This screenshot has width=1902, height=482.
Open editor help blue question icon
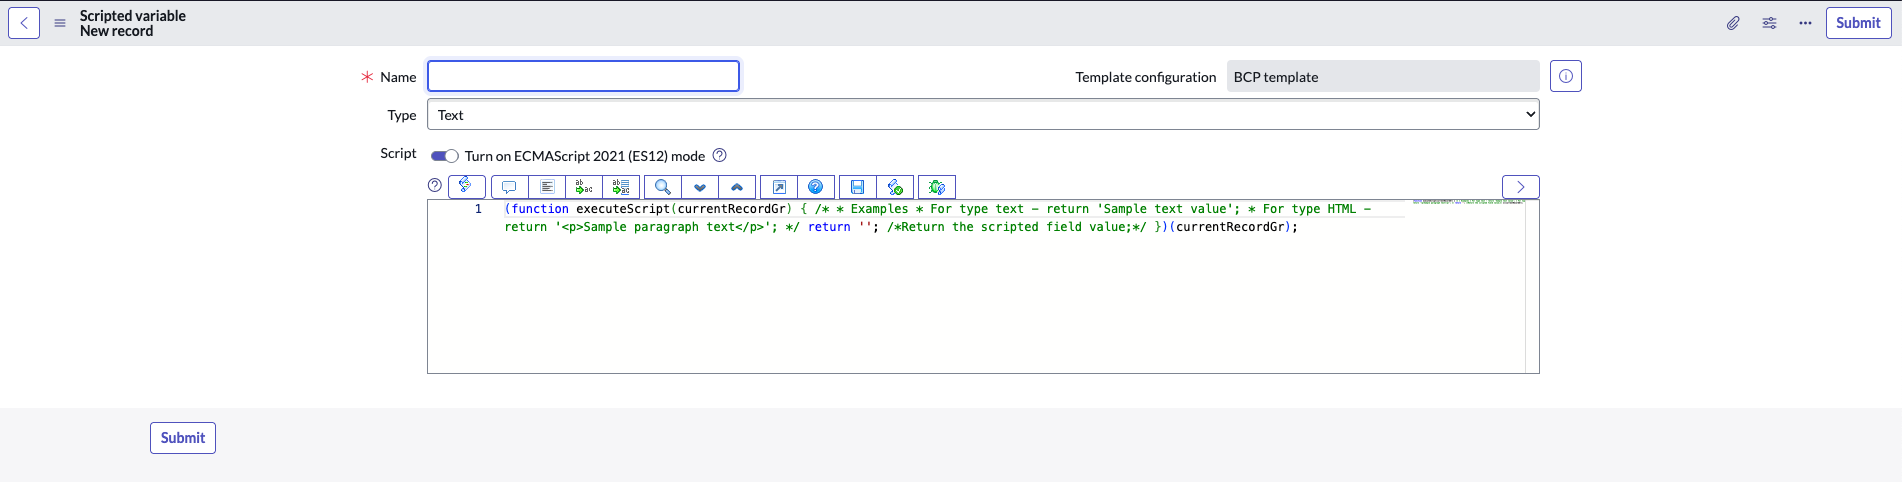point(816,187)
